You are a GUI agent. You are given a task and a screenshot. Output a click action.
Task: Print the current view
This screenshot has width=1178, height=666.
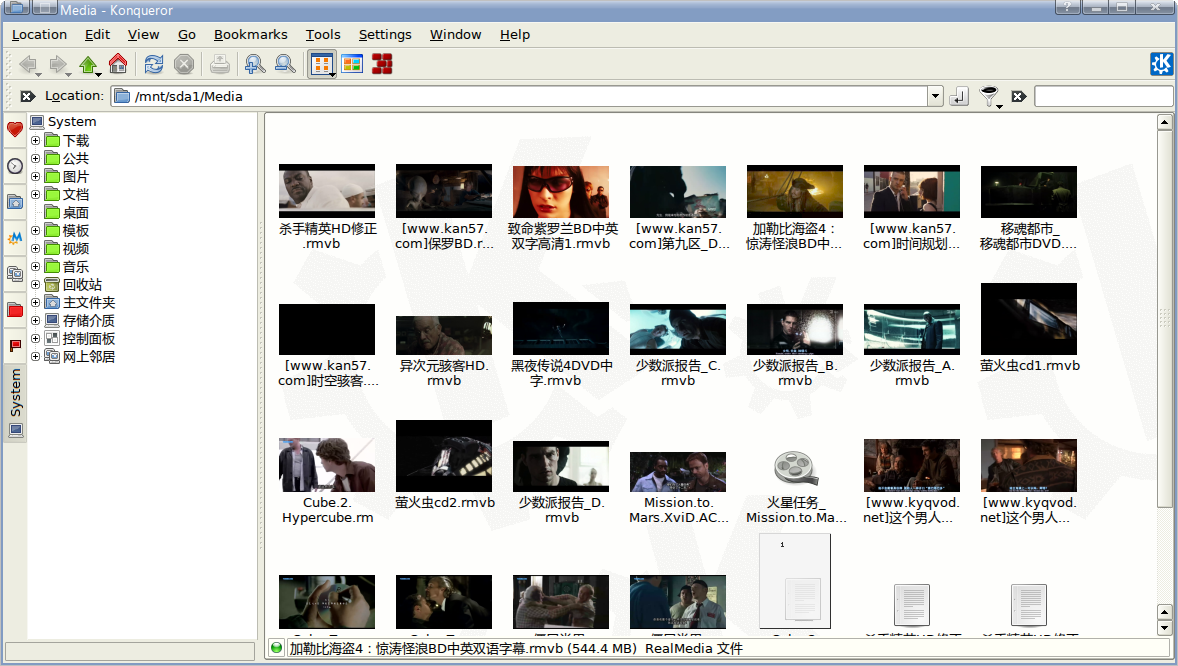pos(219,65)
